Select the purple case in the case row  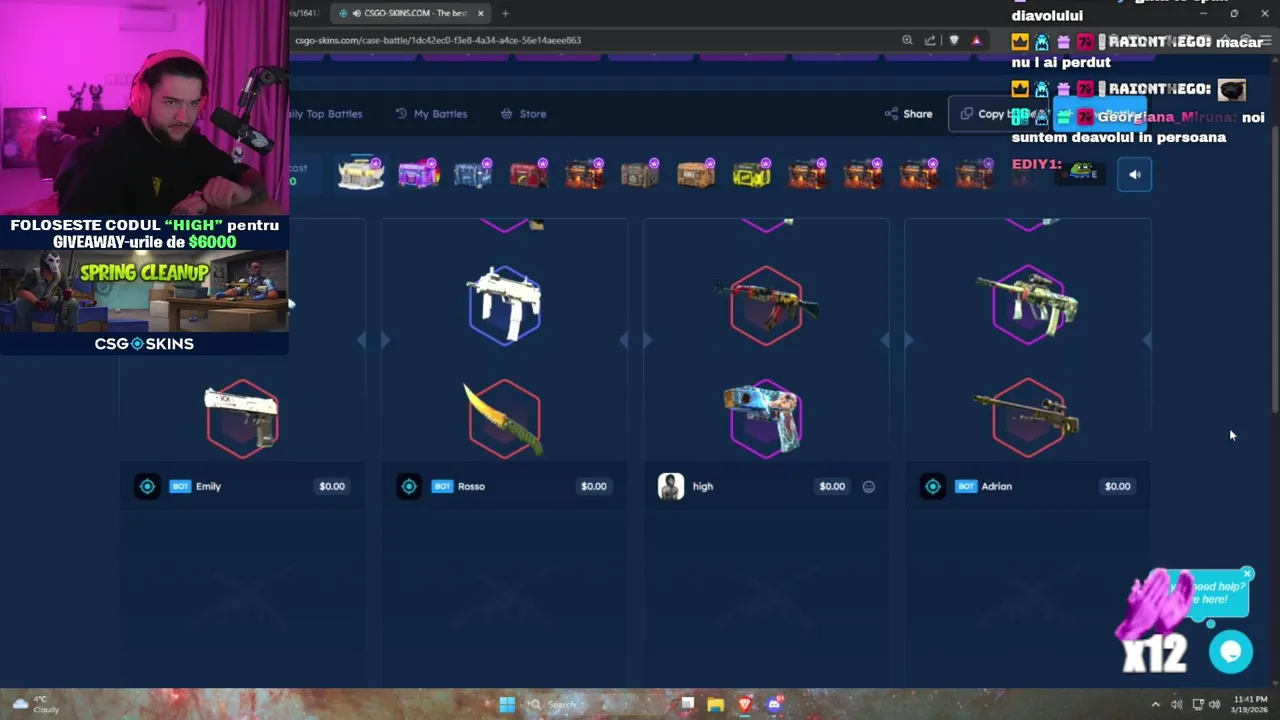click(418, 174)
